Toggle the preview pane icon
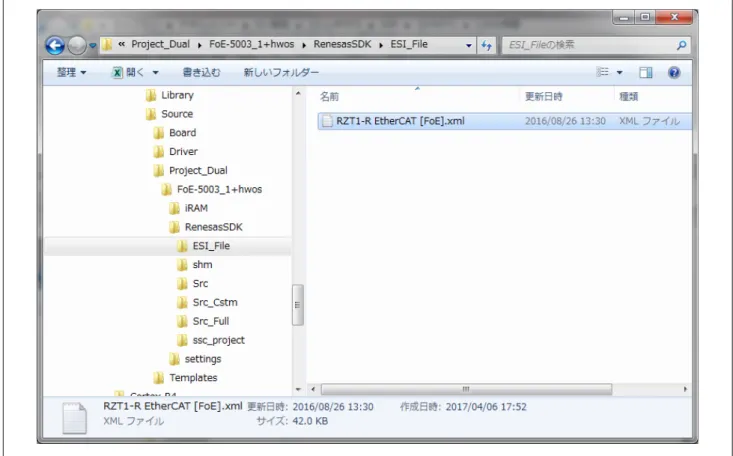The width and height of the screenshot is (733, 456). (x=646, y=72)
